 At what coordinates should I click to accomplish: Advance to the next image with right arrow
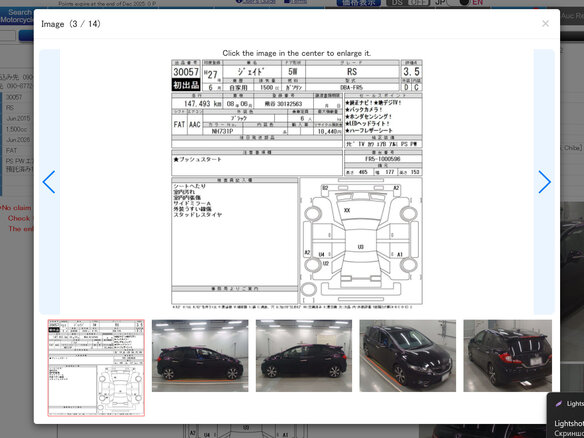(544, 182)
